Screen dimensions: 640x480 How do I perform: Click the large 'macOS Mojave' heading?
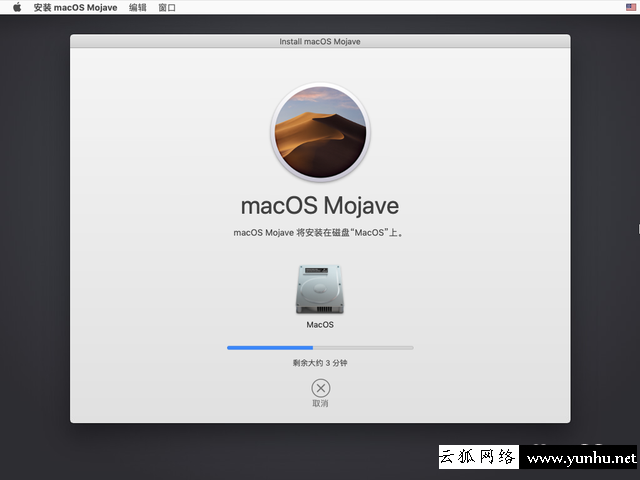(320, 206)
